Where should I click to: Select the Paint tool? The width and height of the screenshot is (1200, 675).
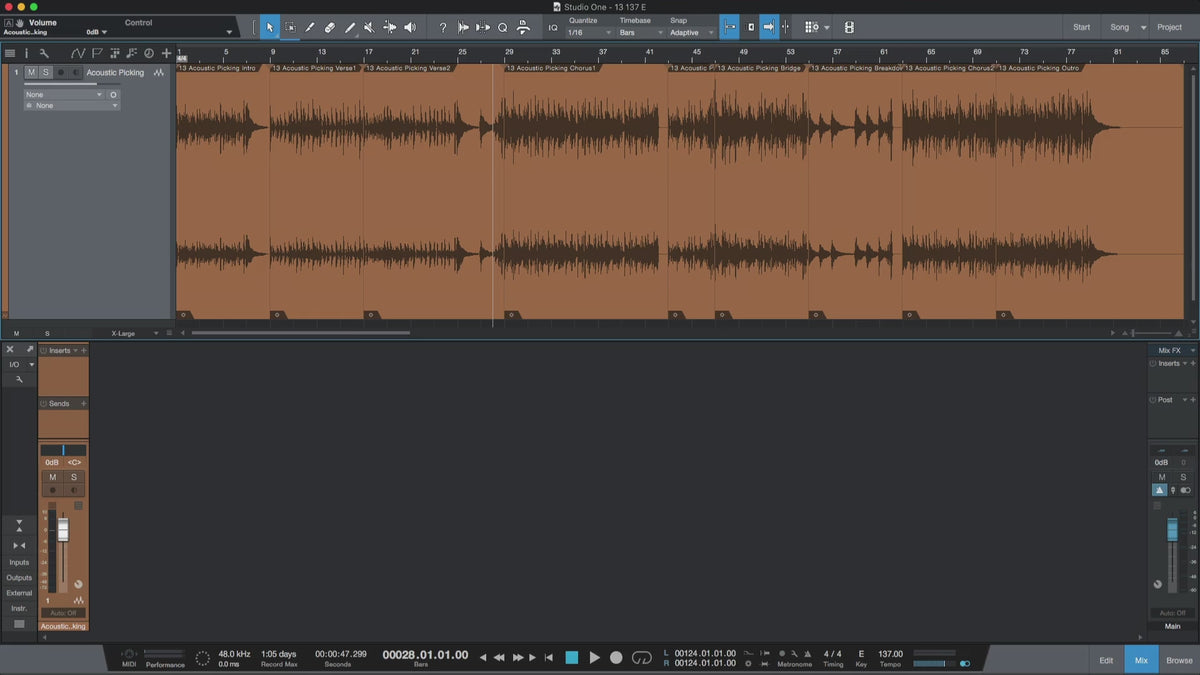tap(350, 27)
